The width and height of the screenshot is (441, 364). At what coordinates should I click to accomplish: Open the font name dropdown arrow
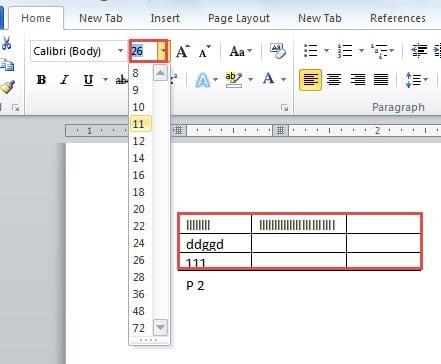pyautogui.click(x=120, y=51)
